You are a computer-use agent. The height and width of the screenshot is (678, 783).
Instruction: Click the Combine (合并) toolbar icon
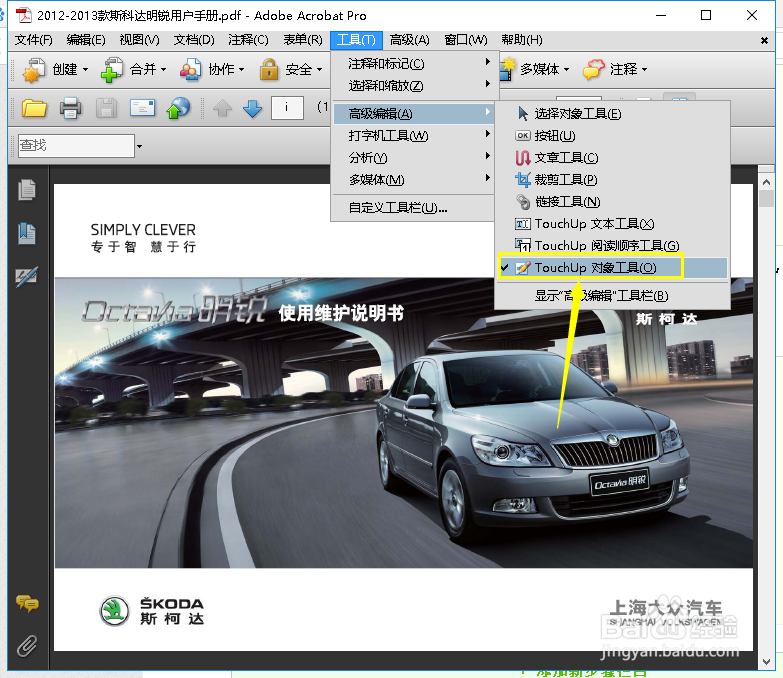112,69
